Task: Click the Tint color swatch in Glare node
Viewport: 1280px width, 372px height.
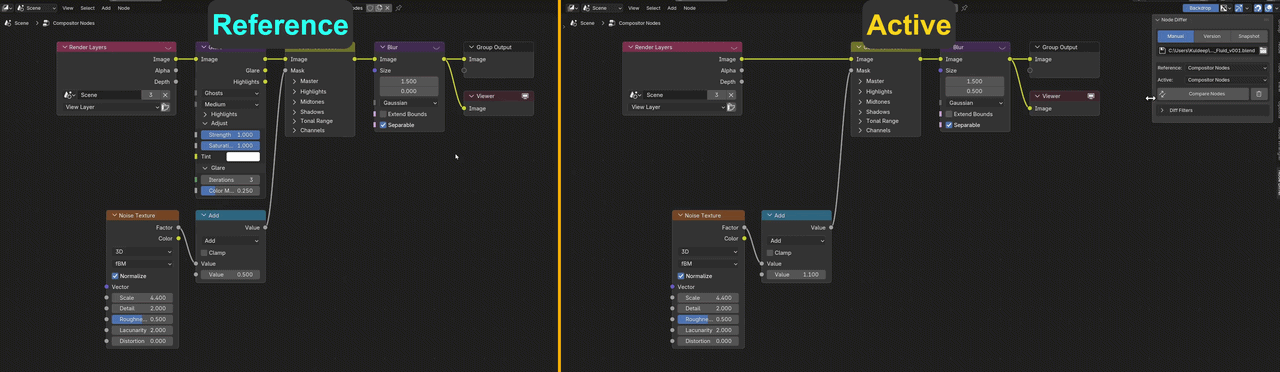Action: [243, 157]
